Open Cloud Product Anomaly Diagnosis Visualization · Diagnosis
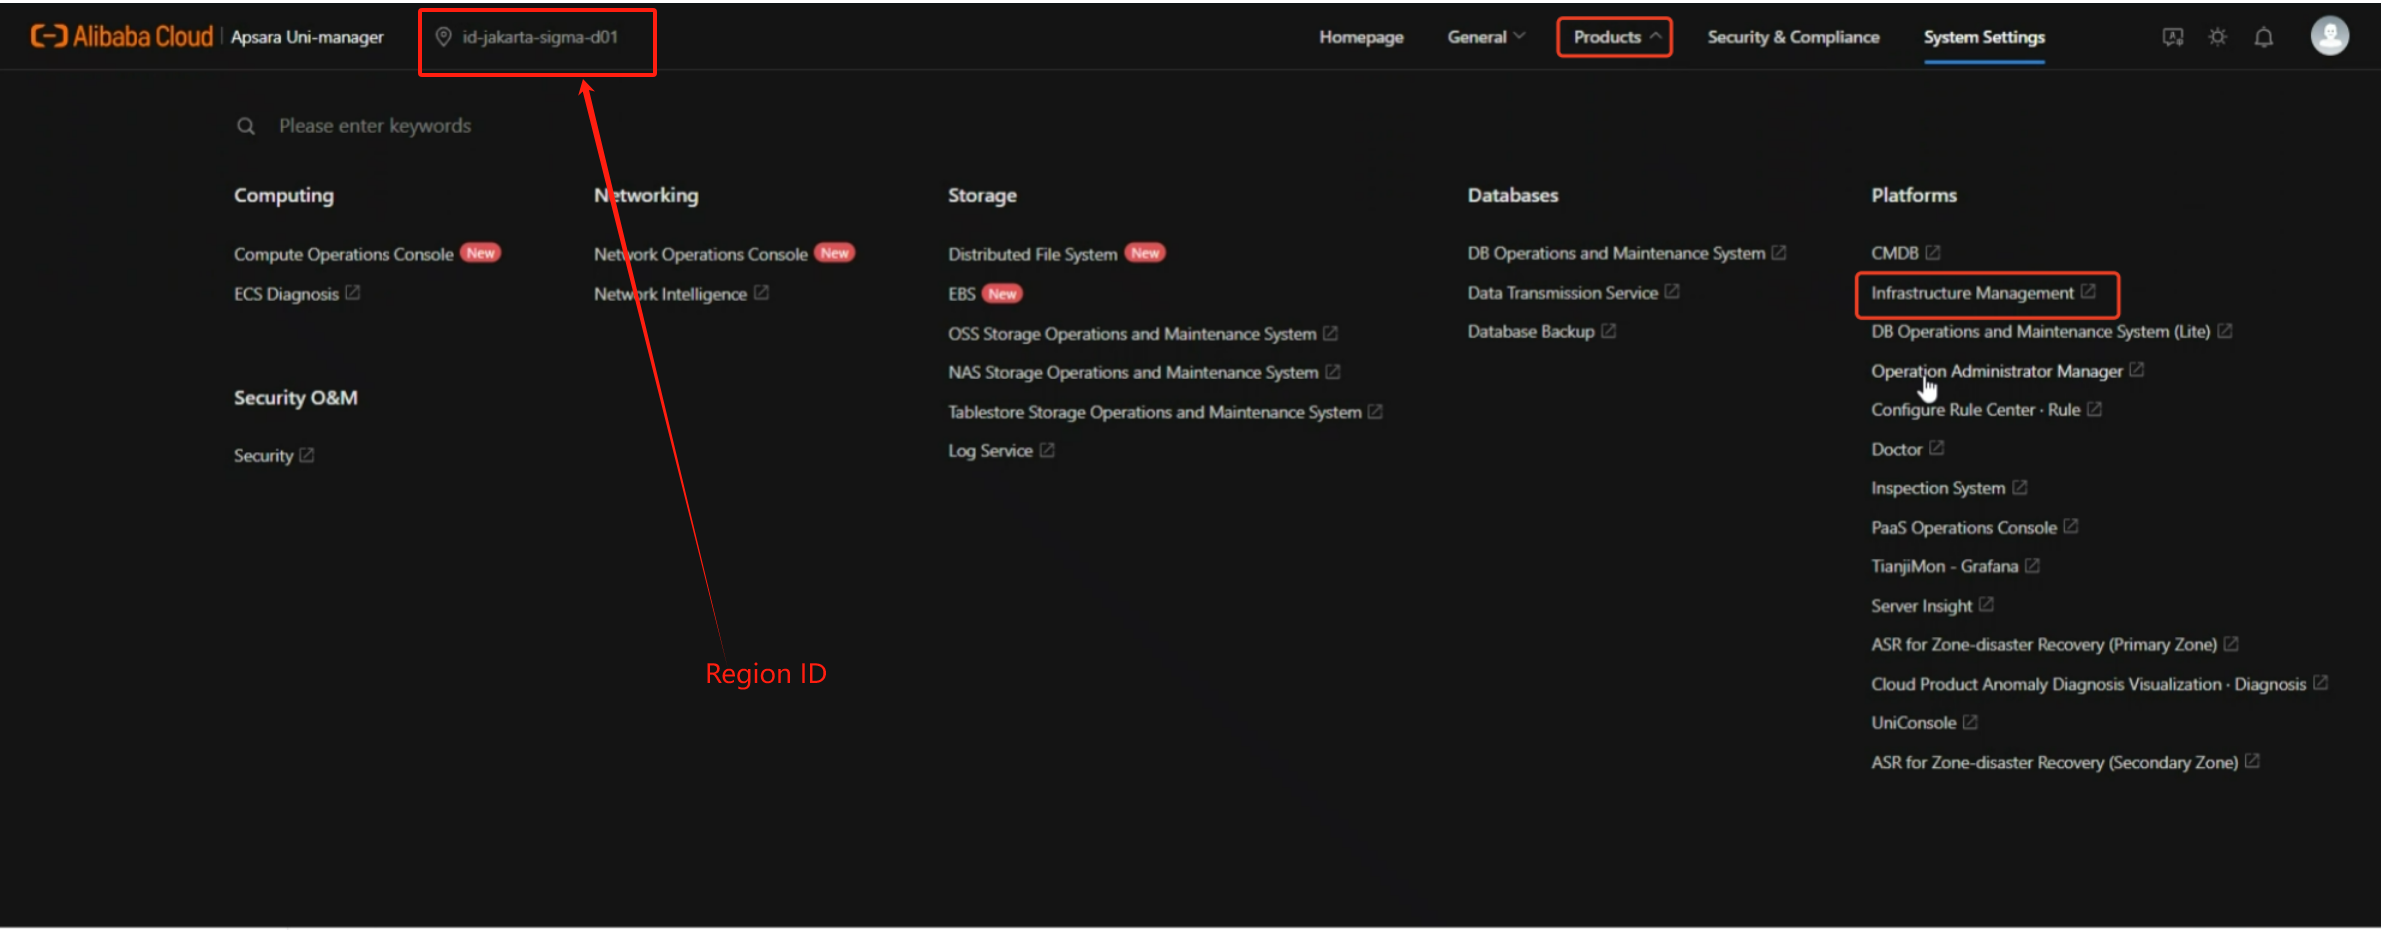This screenshot has width=2381, height=930. 2088,684
